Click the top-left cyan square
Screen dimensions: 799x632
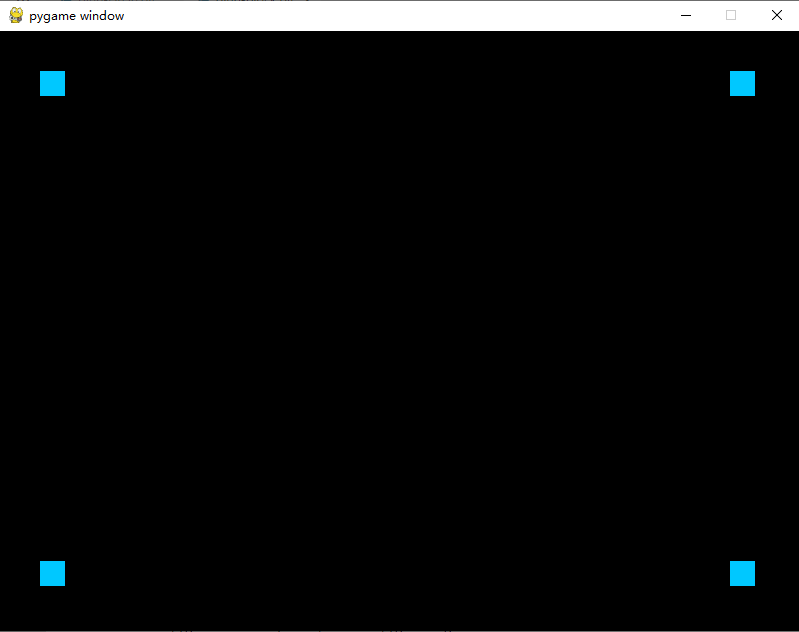click(52, 84)
